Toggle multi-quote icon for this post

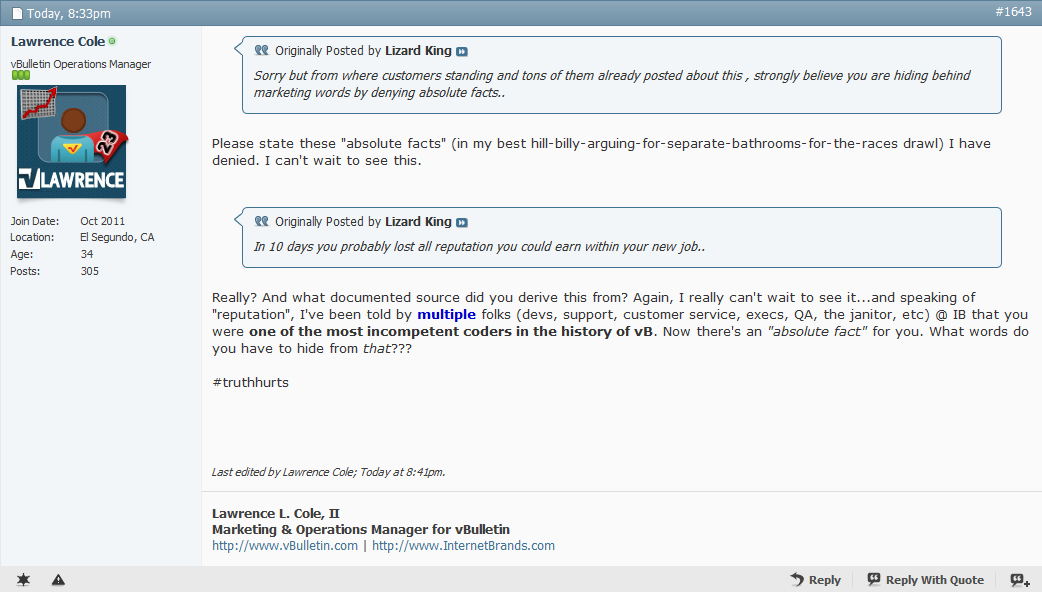(x=1020, y=580)
